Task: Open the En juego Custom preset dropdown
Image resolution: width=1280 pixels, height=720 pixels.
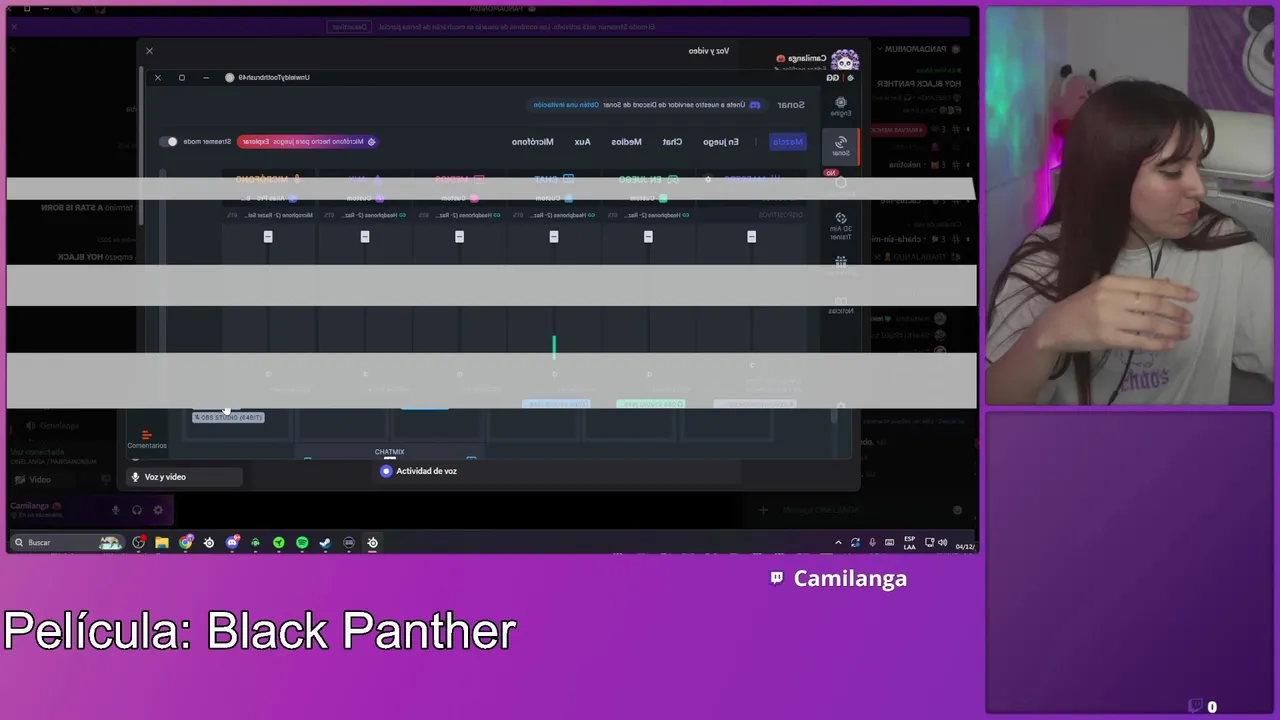Action: click(649, 198)
